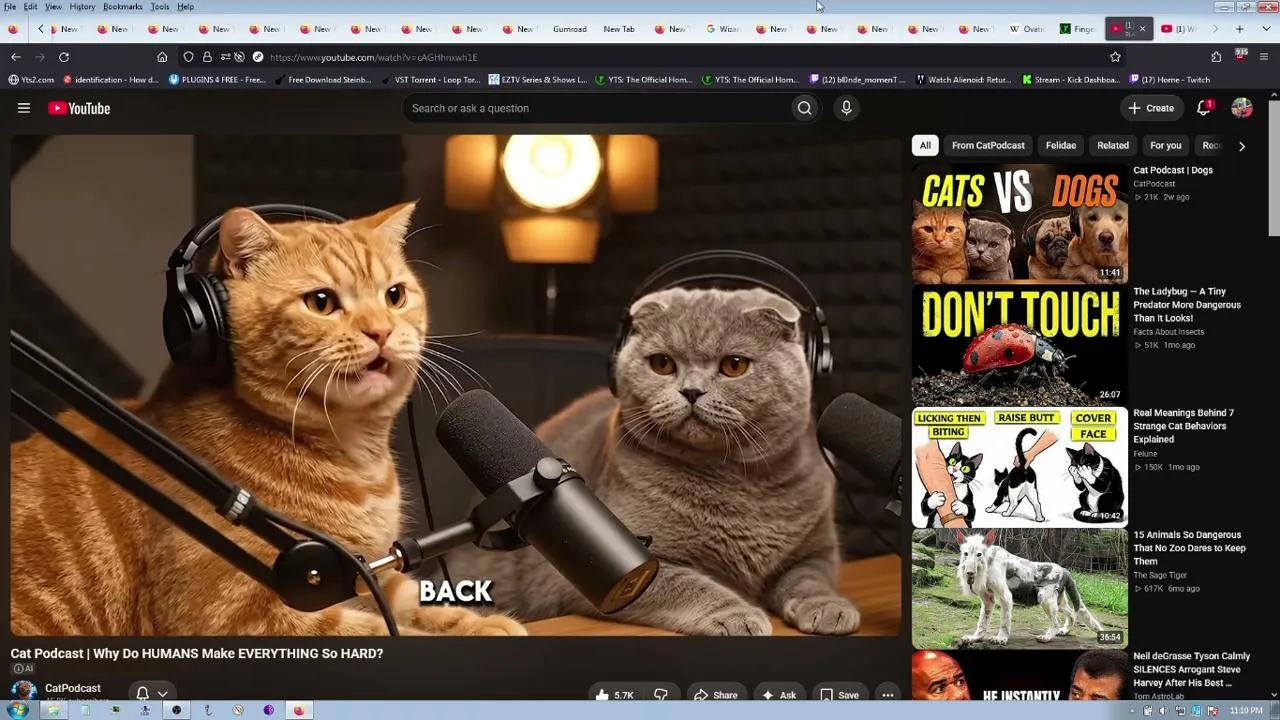The image size is (1280, 720).
Task: Open the CatPodcast channel name link
Action: click(x=73, y=688)
